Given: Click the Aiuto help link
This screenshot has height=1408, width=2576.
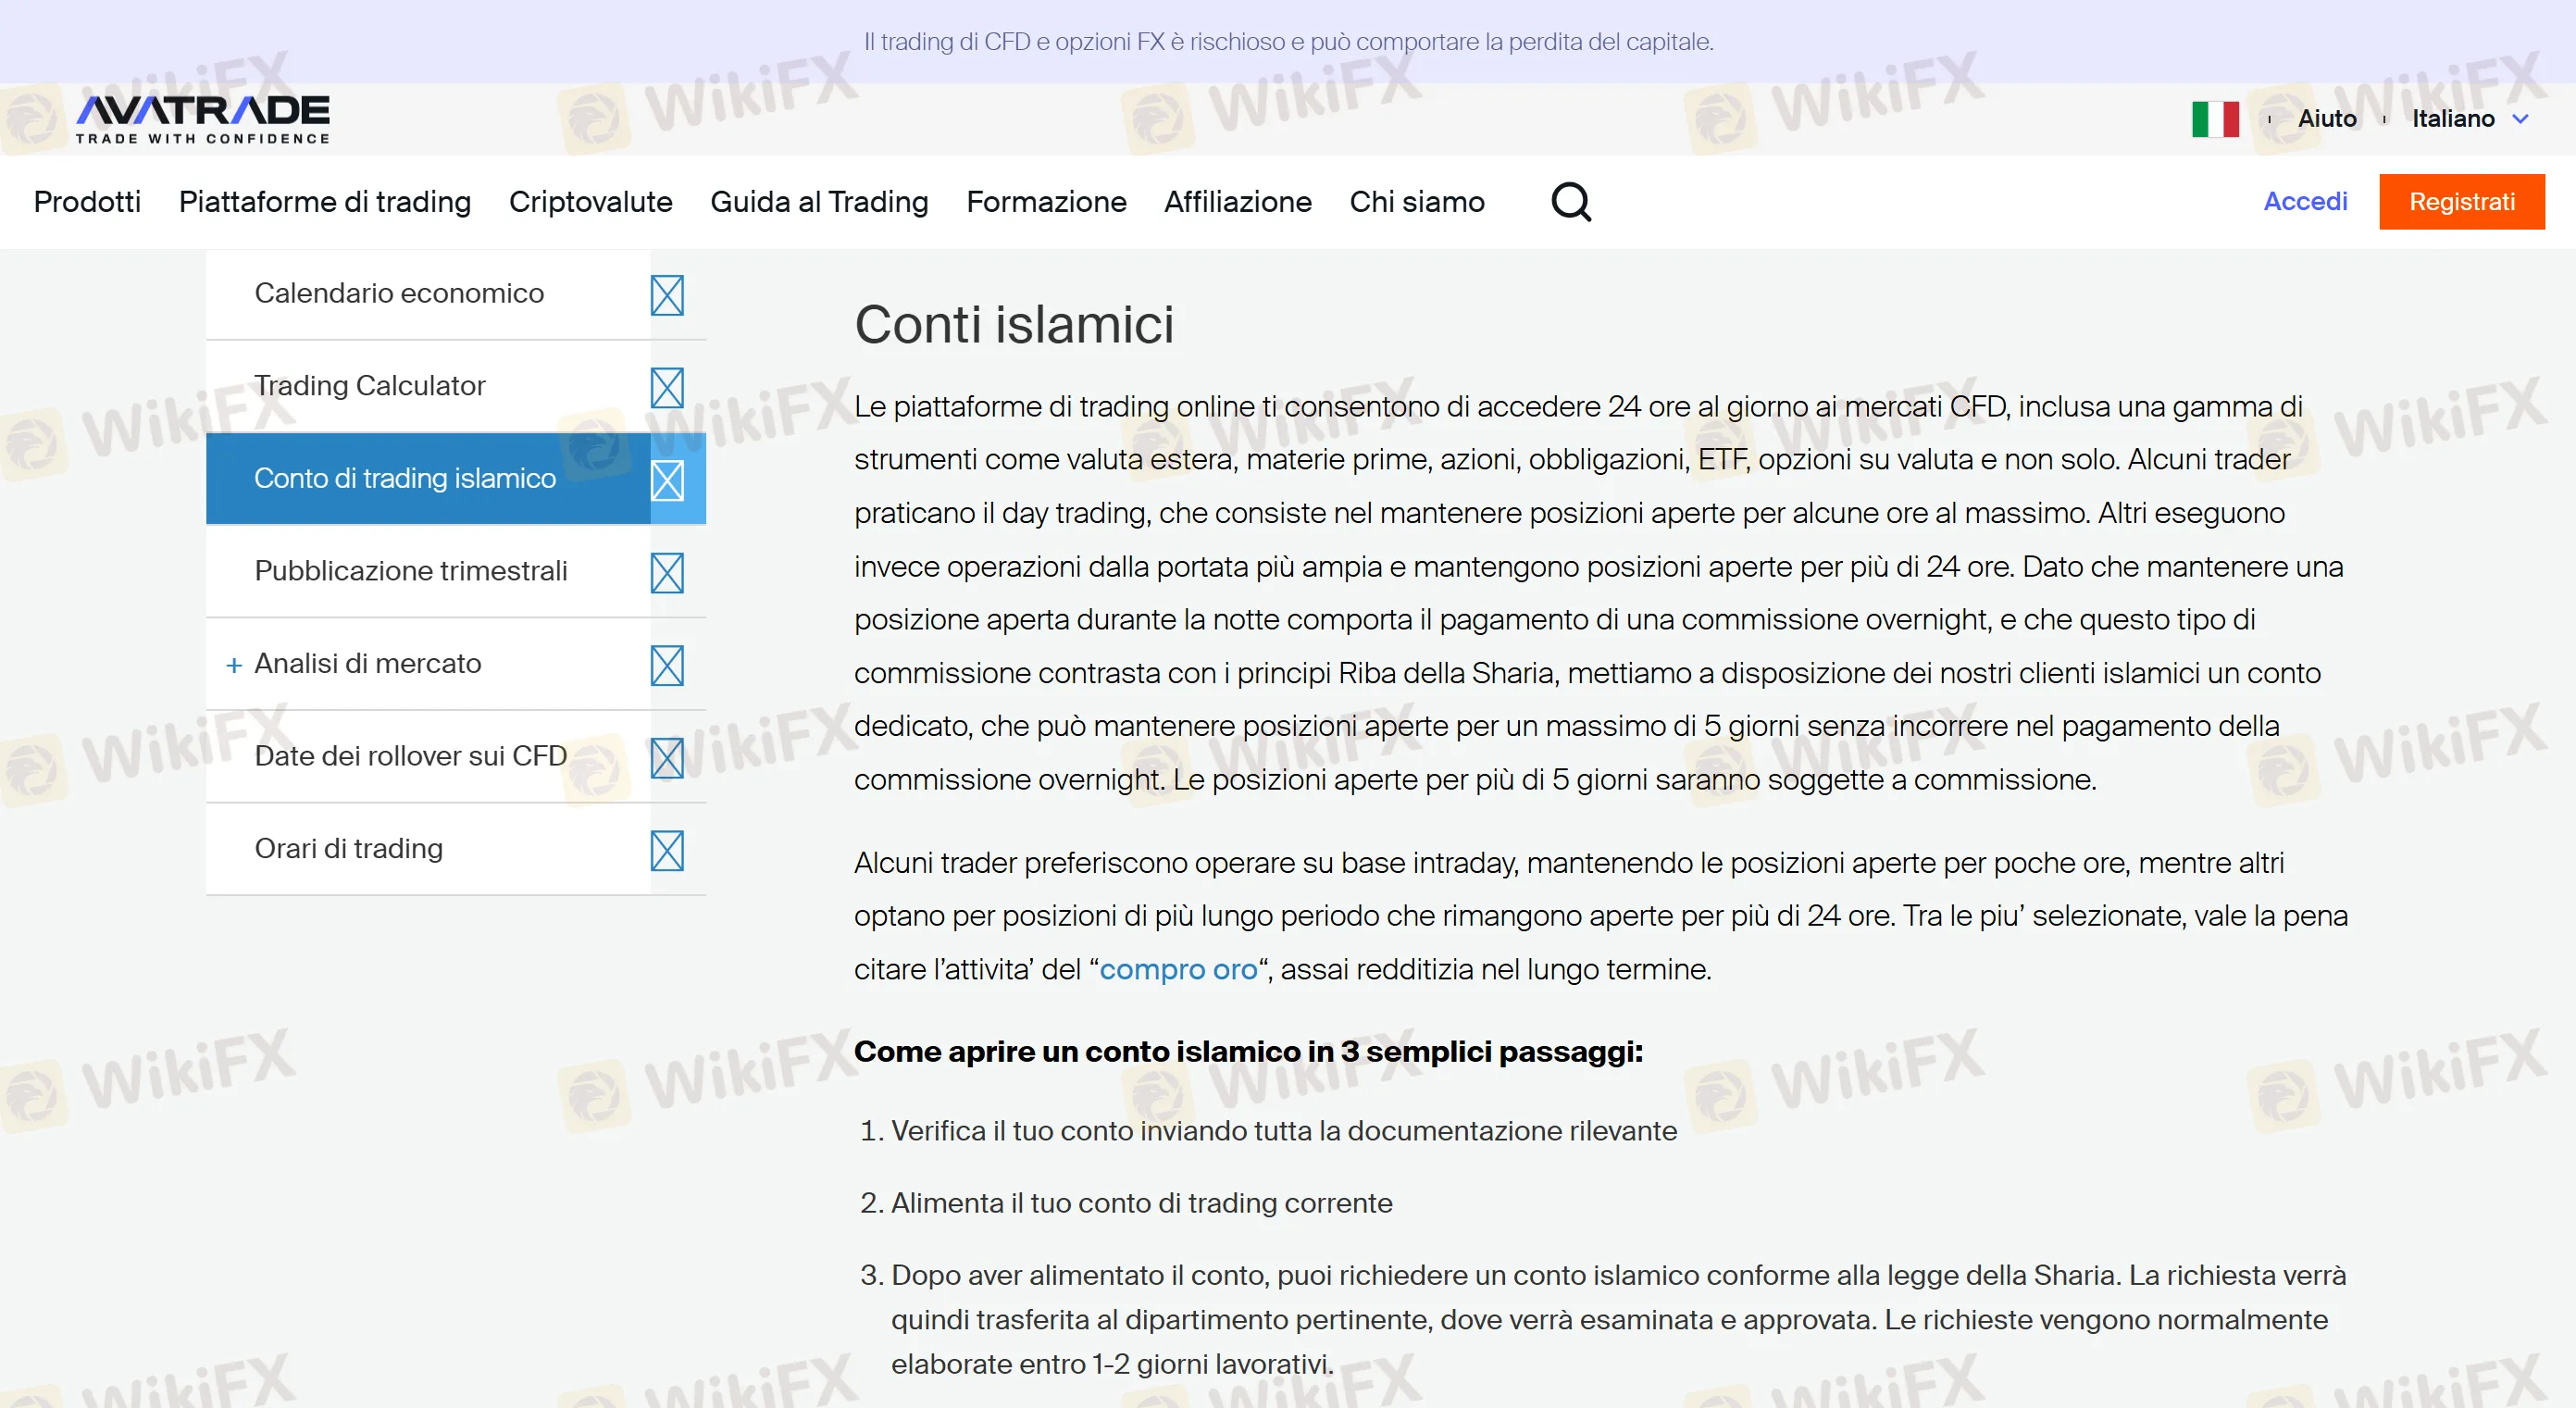Looking at the screenshot, I should coord(2326,119).
